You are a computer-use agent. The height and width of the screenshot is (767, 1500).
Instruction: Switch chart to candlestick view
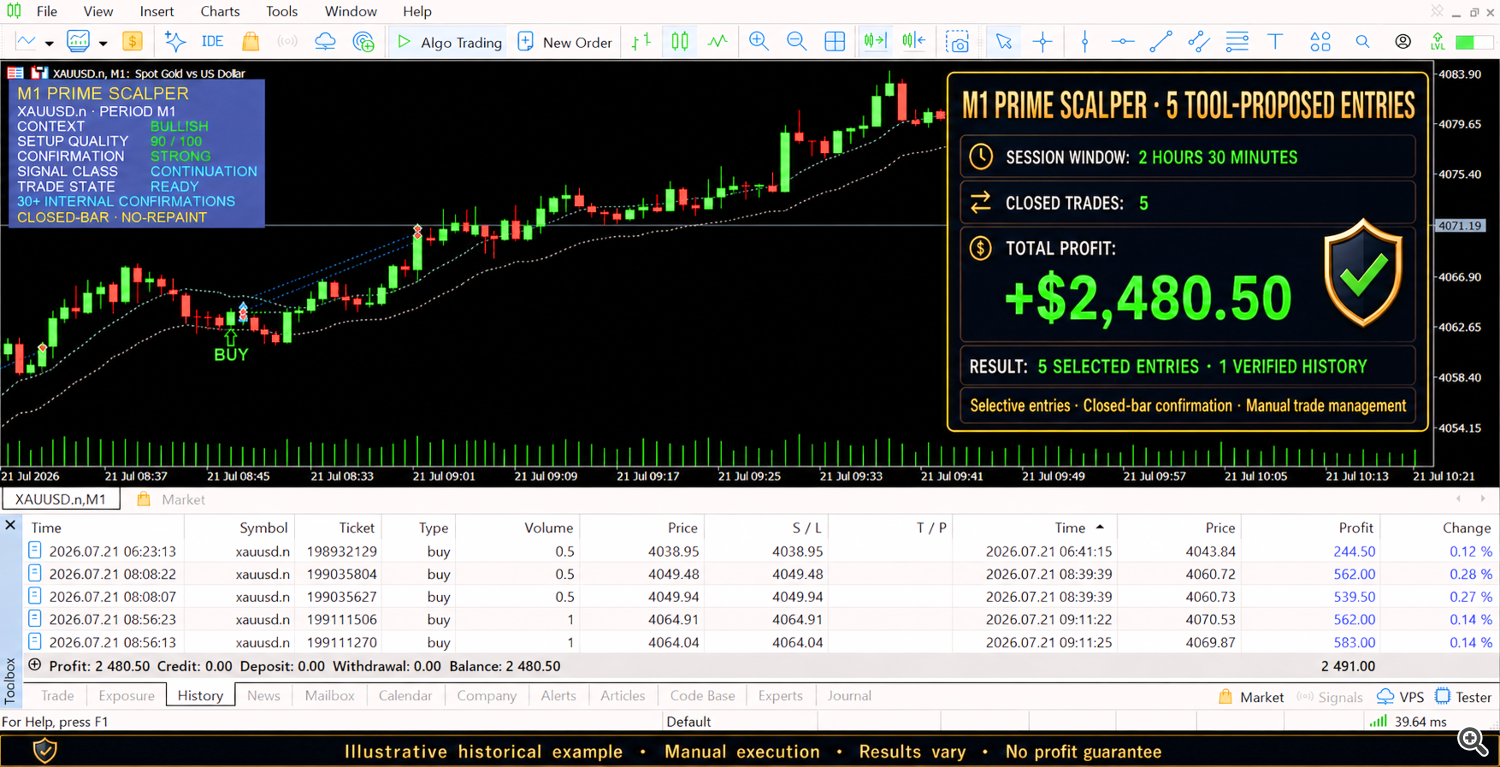(x=680, y=41)
